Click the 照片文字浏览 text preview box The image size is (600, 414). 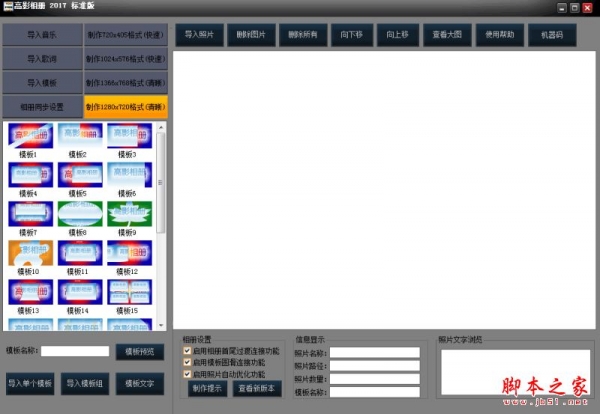(515, 372)
